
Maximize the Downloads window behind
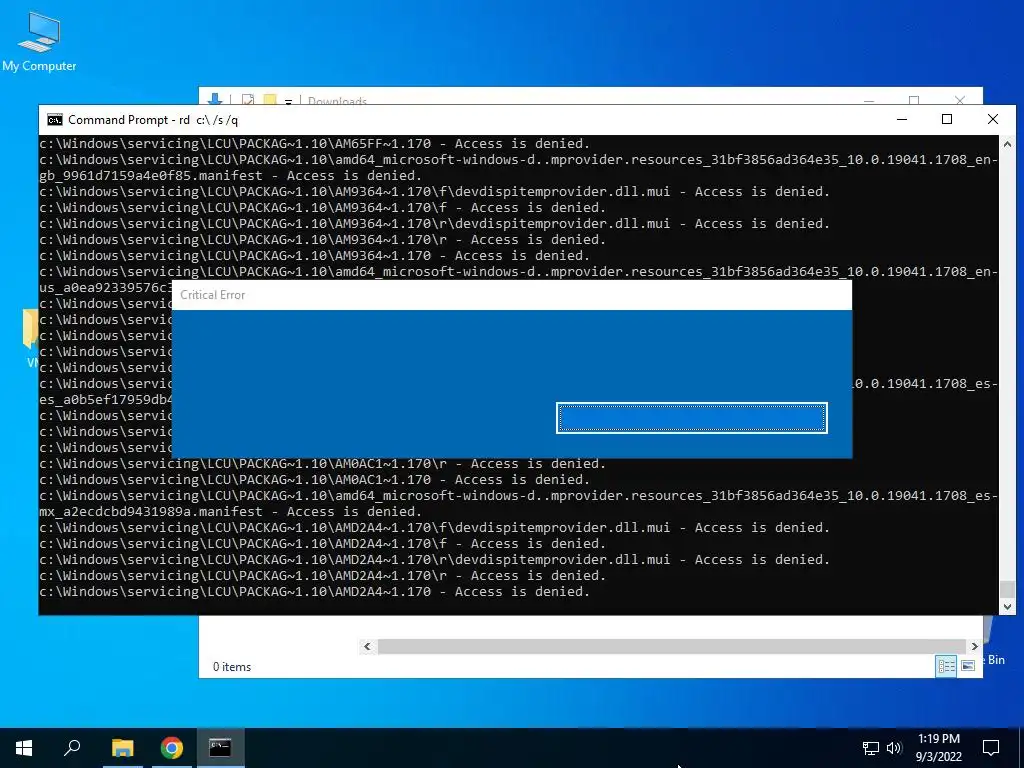(x=914, y=99)
